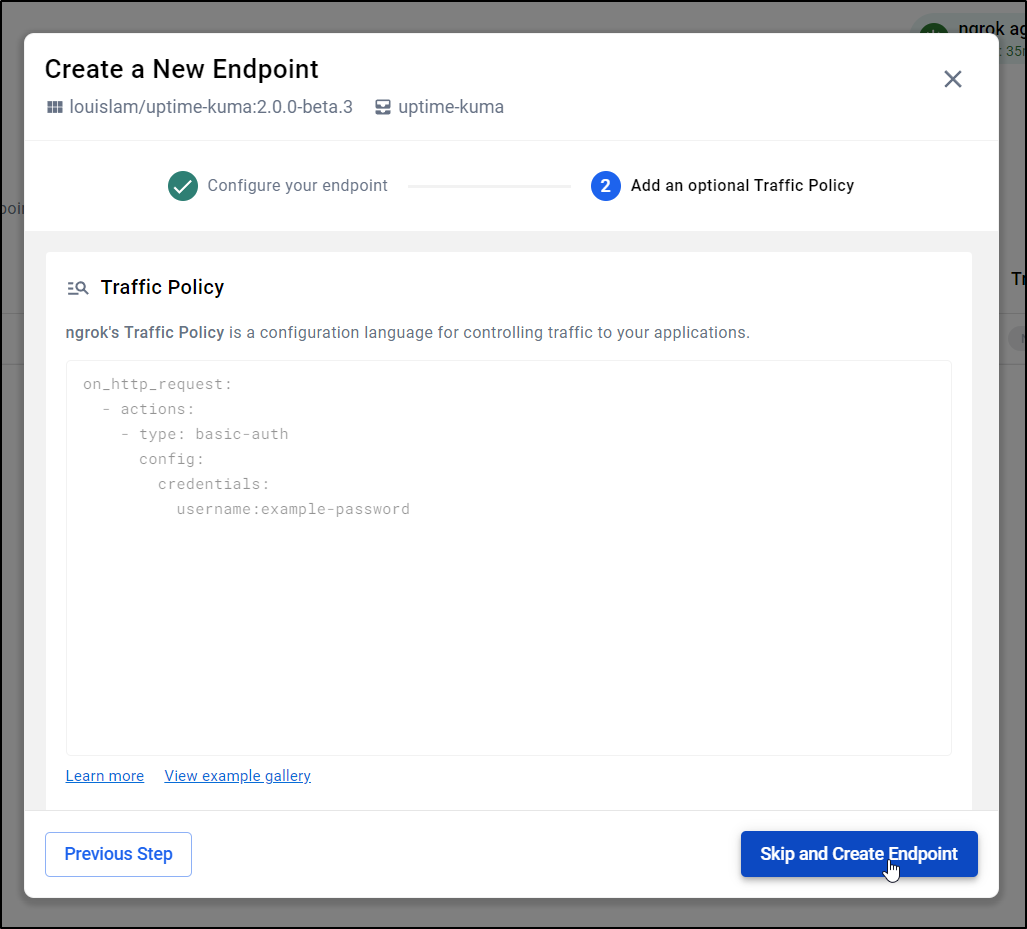1027x929 pixels.
Task: Click the blue step 2 circle
Action: click(x=605, y=186)
